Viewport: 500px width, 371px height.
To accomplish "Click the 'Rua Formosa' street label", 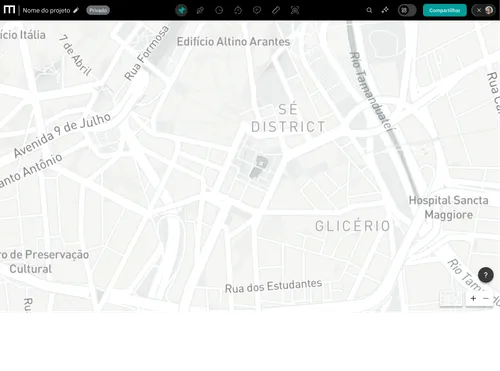I will point(146,53).
